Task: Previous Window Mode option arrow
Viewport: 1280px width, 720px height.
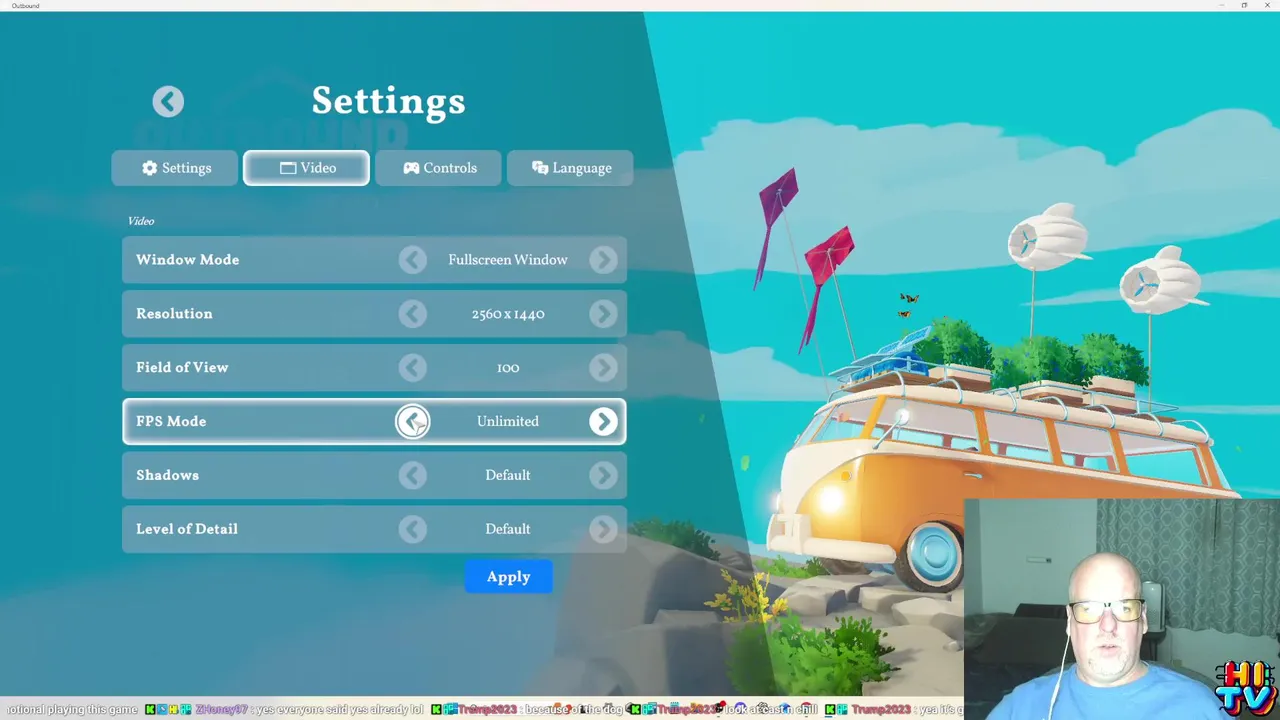Action: tap(412, 260)
